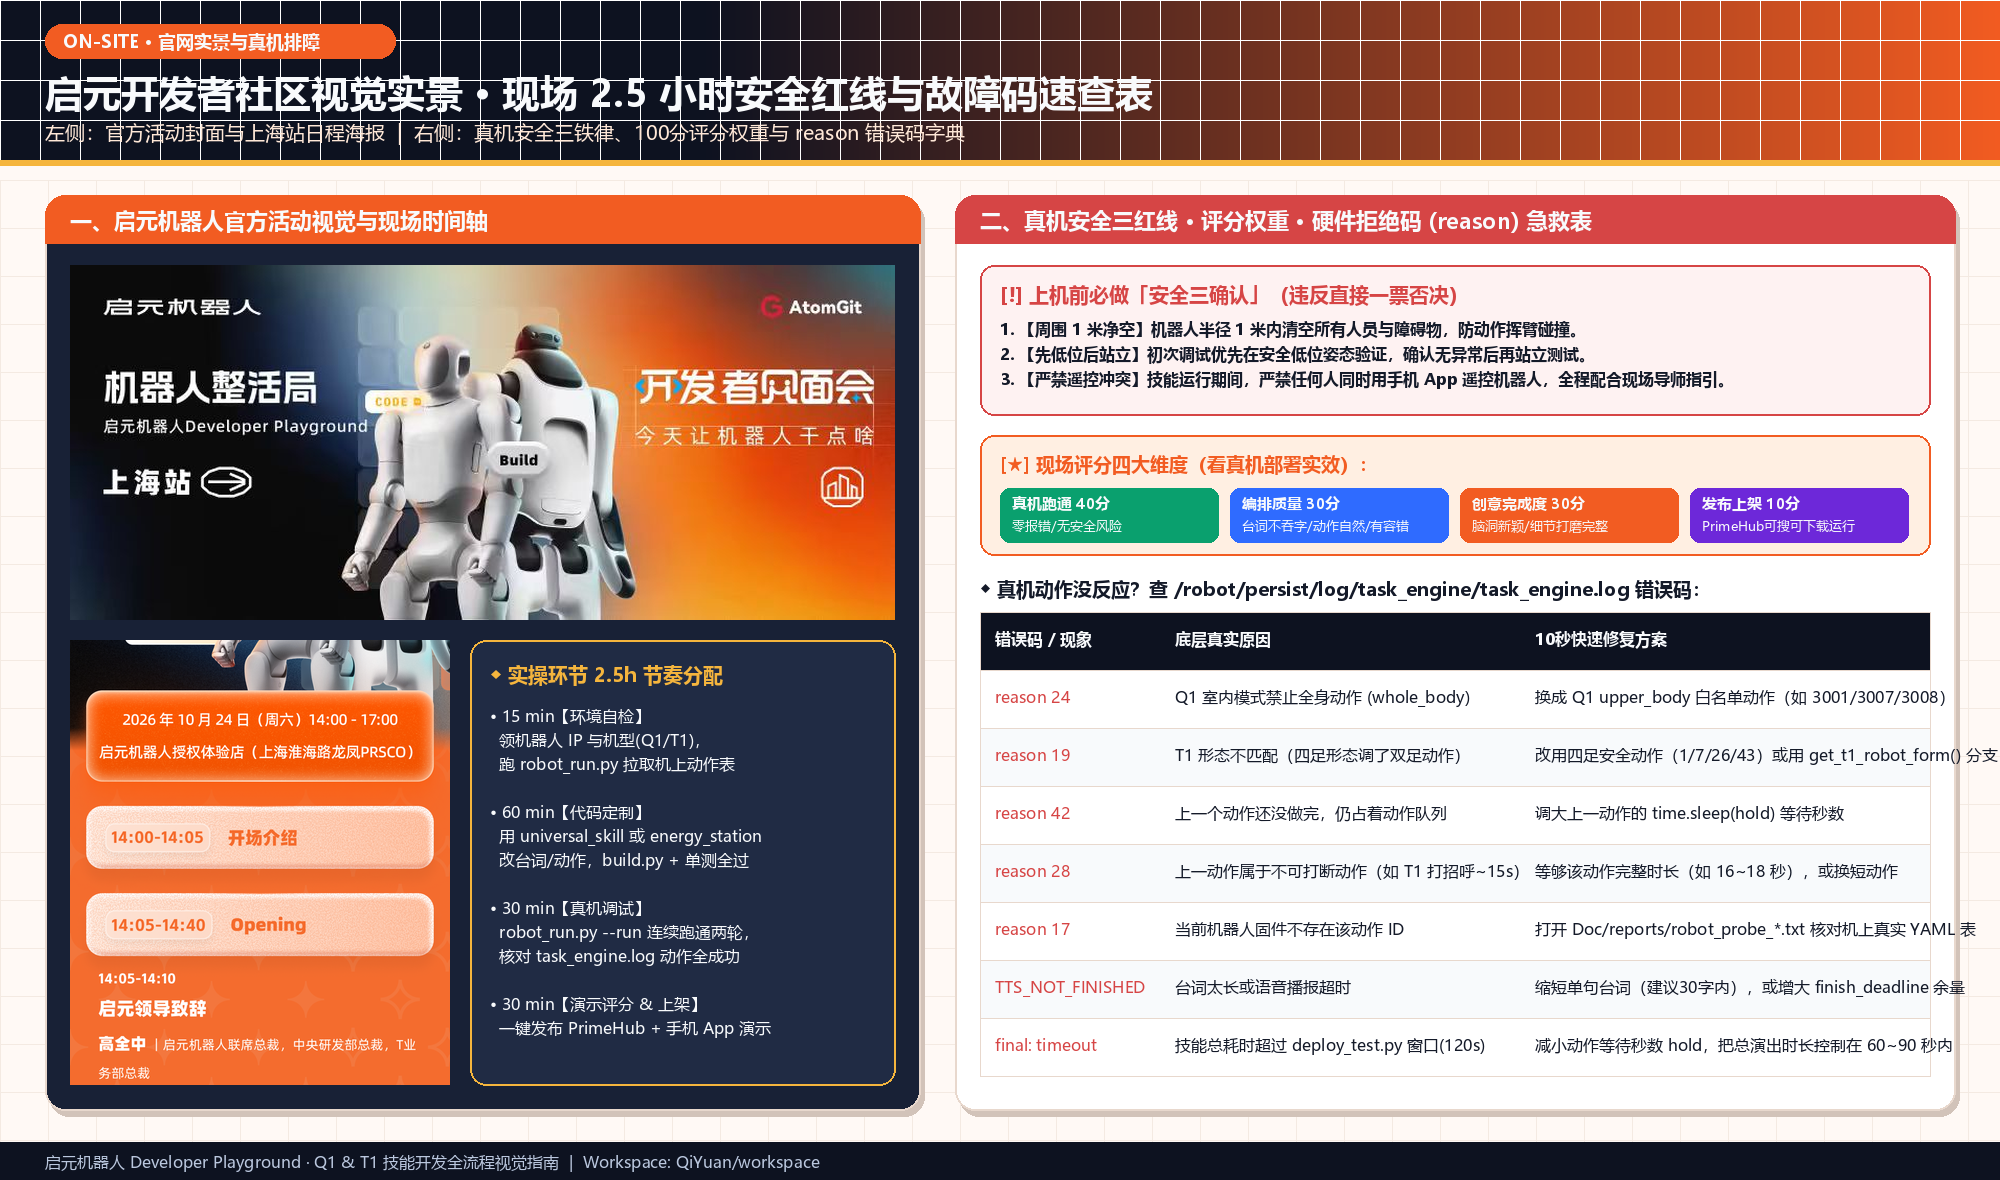Click the 错误码 / 现象 column header
Image resolution: width=2000 pixels, height=1180 pixels.
coord(1043,640)
